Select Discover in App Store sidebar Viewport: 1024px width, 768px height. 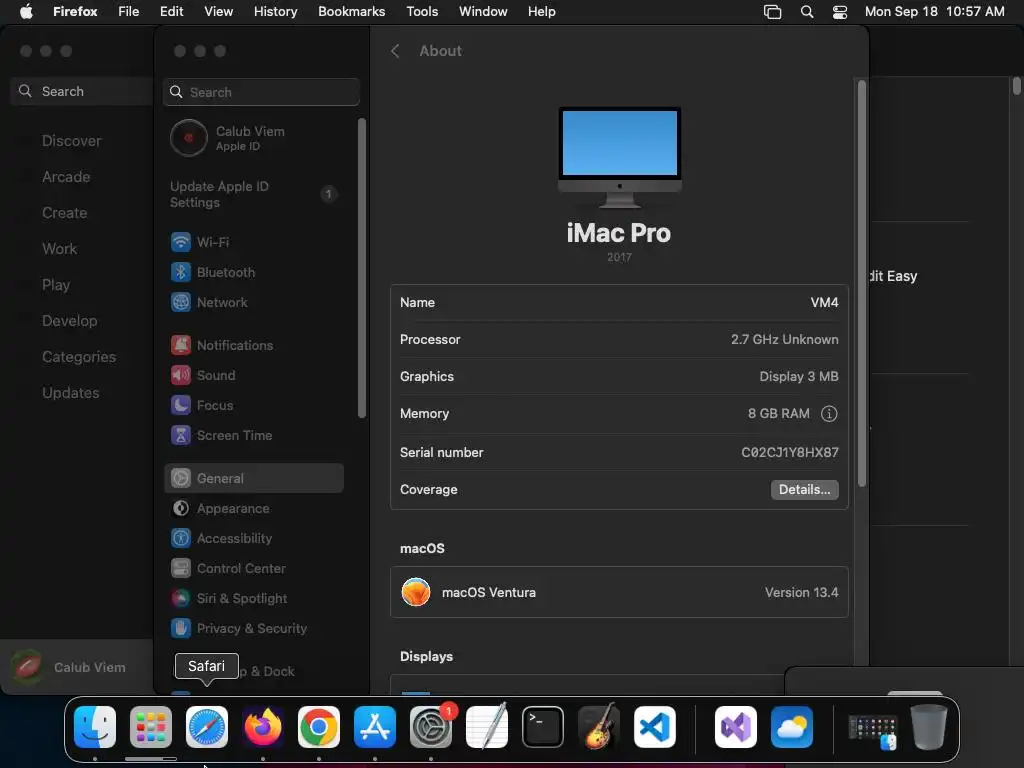71,141
